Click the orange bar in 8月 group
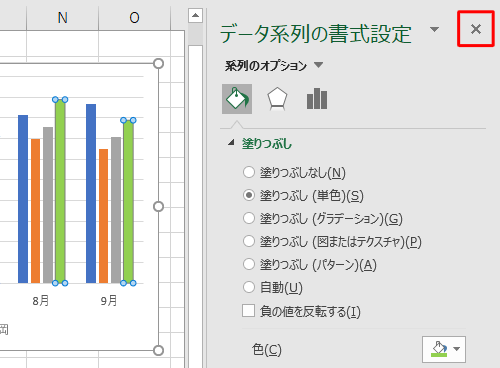 pyautogui.click(x=35, y=211)
